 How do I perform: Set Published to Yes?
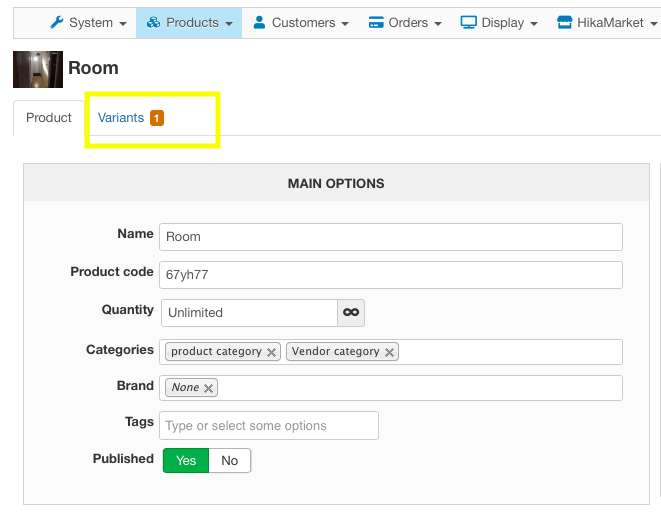[186, 460]
